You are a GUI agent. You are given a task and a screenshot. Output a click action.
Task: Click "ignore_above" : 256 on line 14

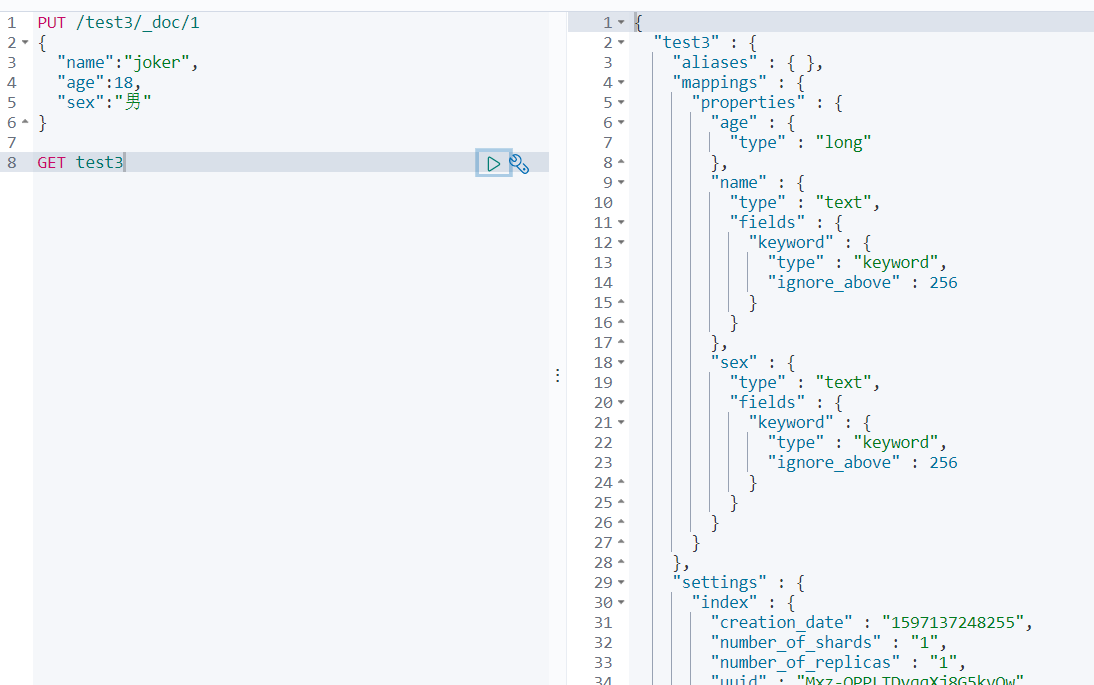862,283
